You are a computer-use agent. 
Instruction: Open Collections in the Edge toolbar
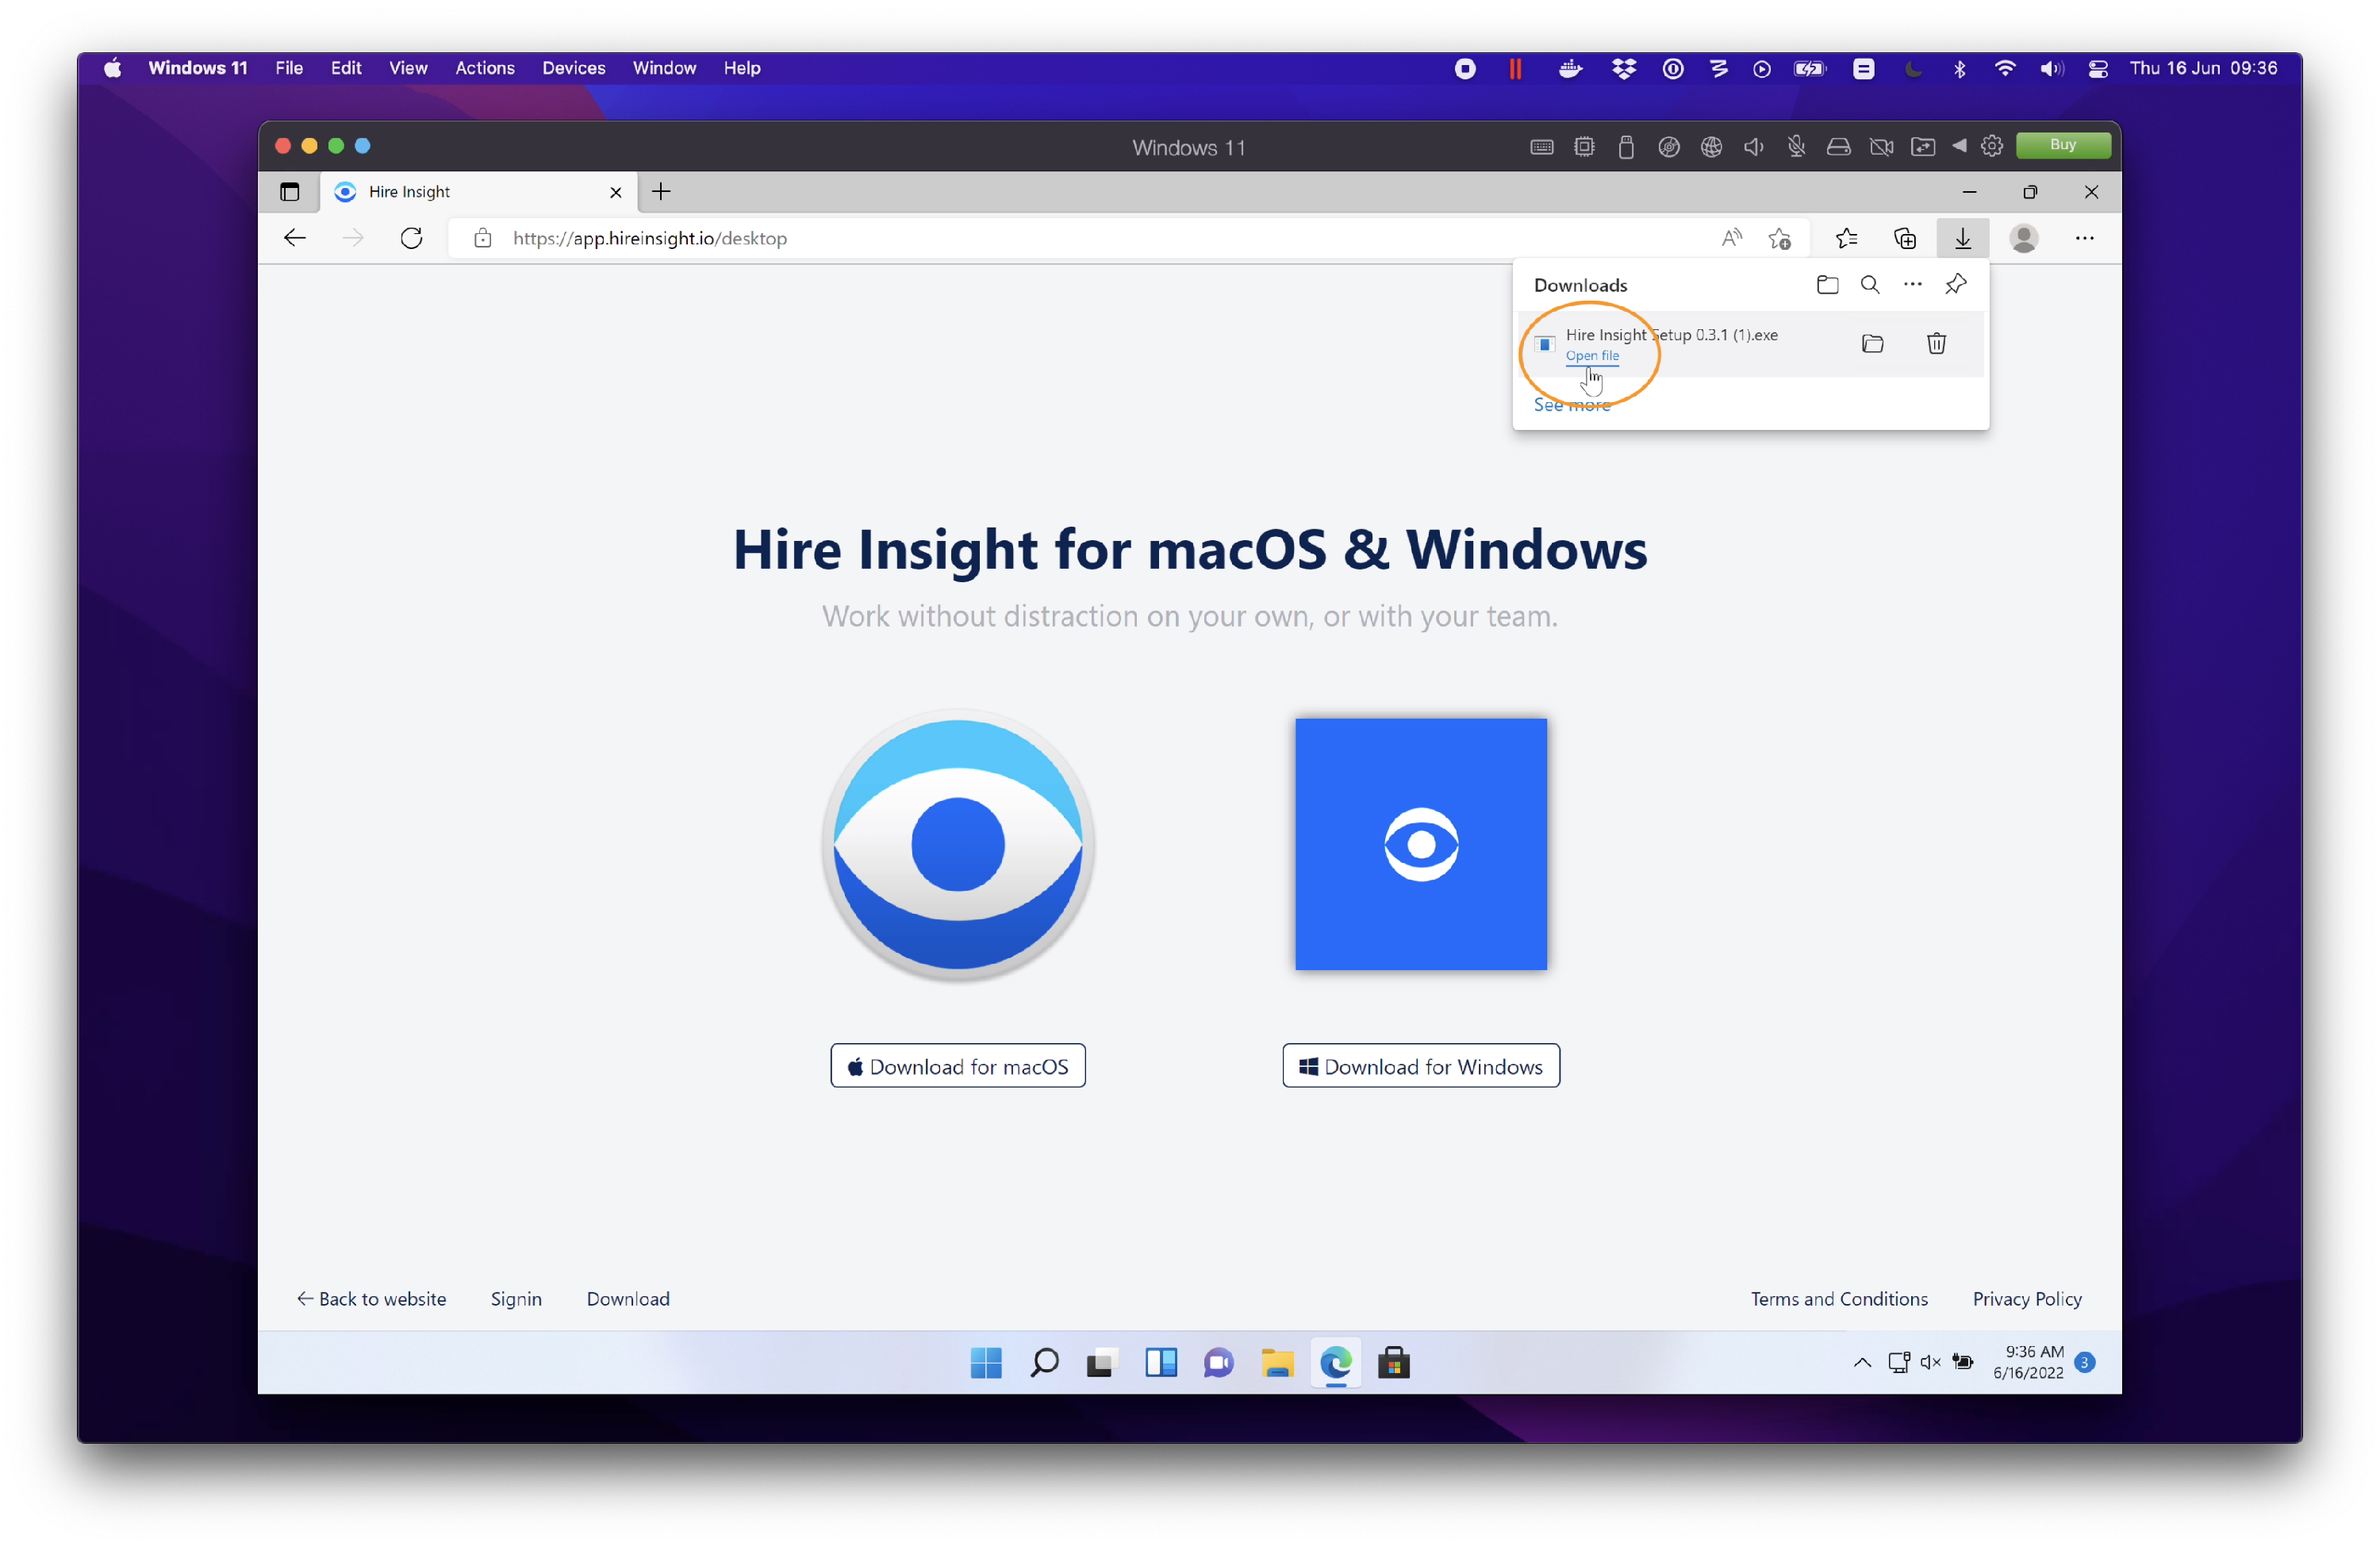click(x=1905, y=238)
